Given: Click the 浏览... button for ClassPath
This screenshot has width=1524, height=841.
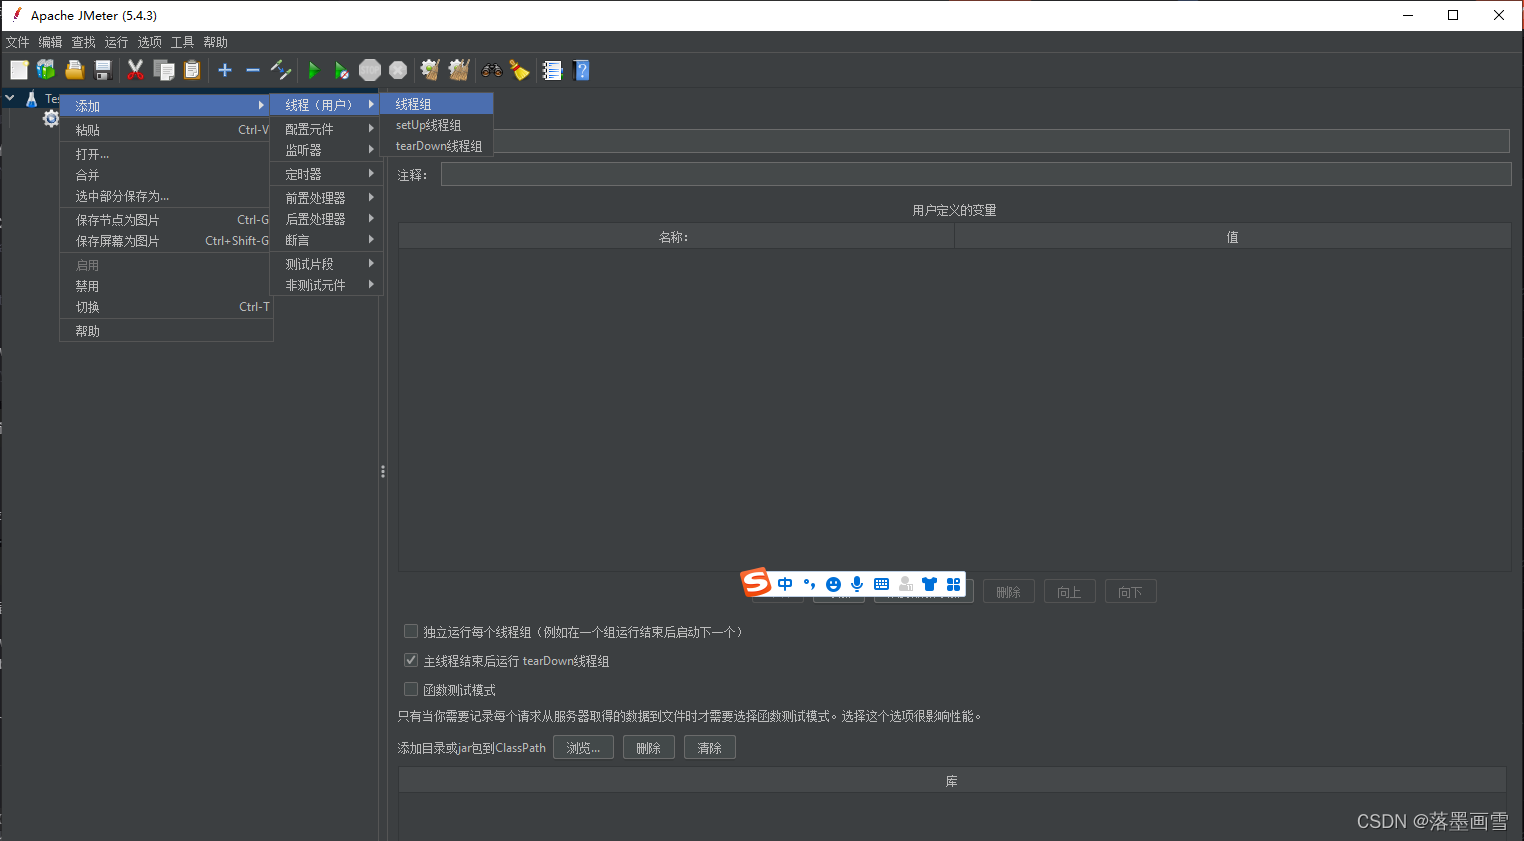Looking at the screenshot, I should (583, 747).
